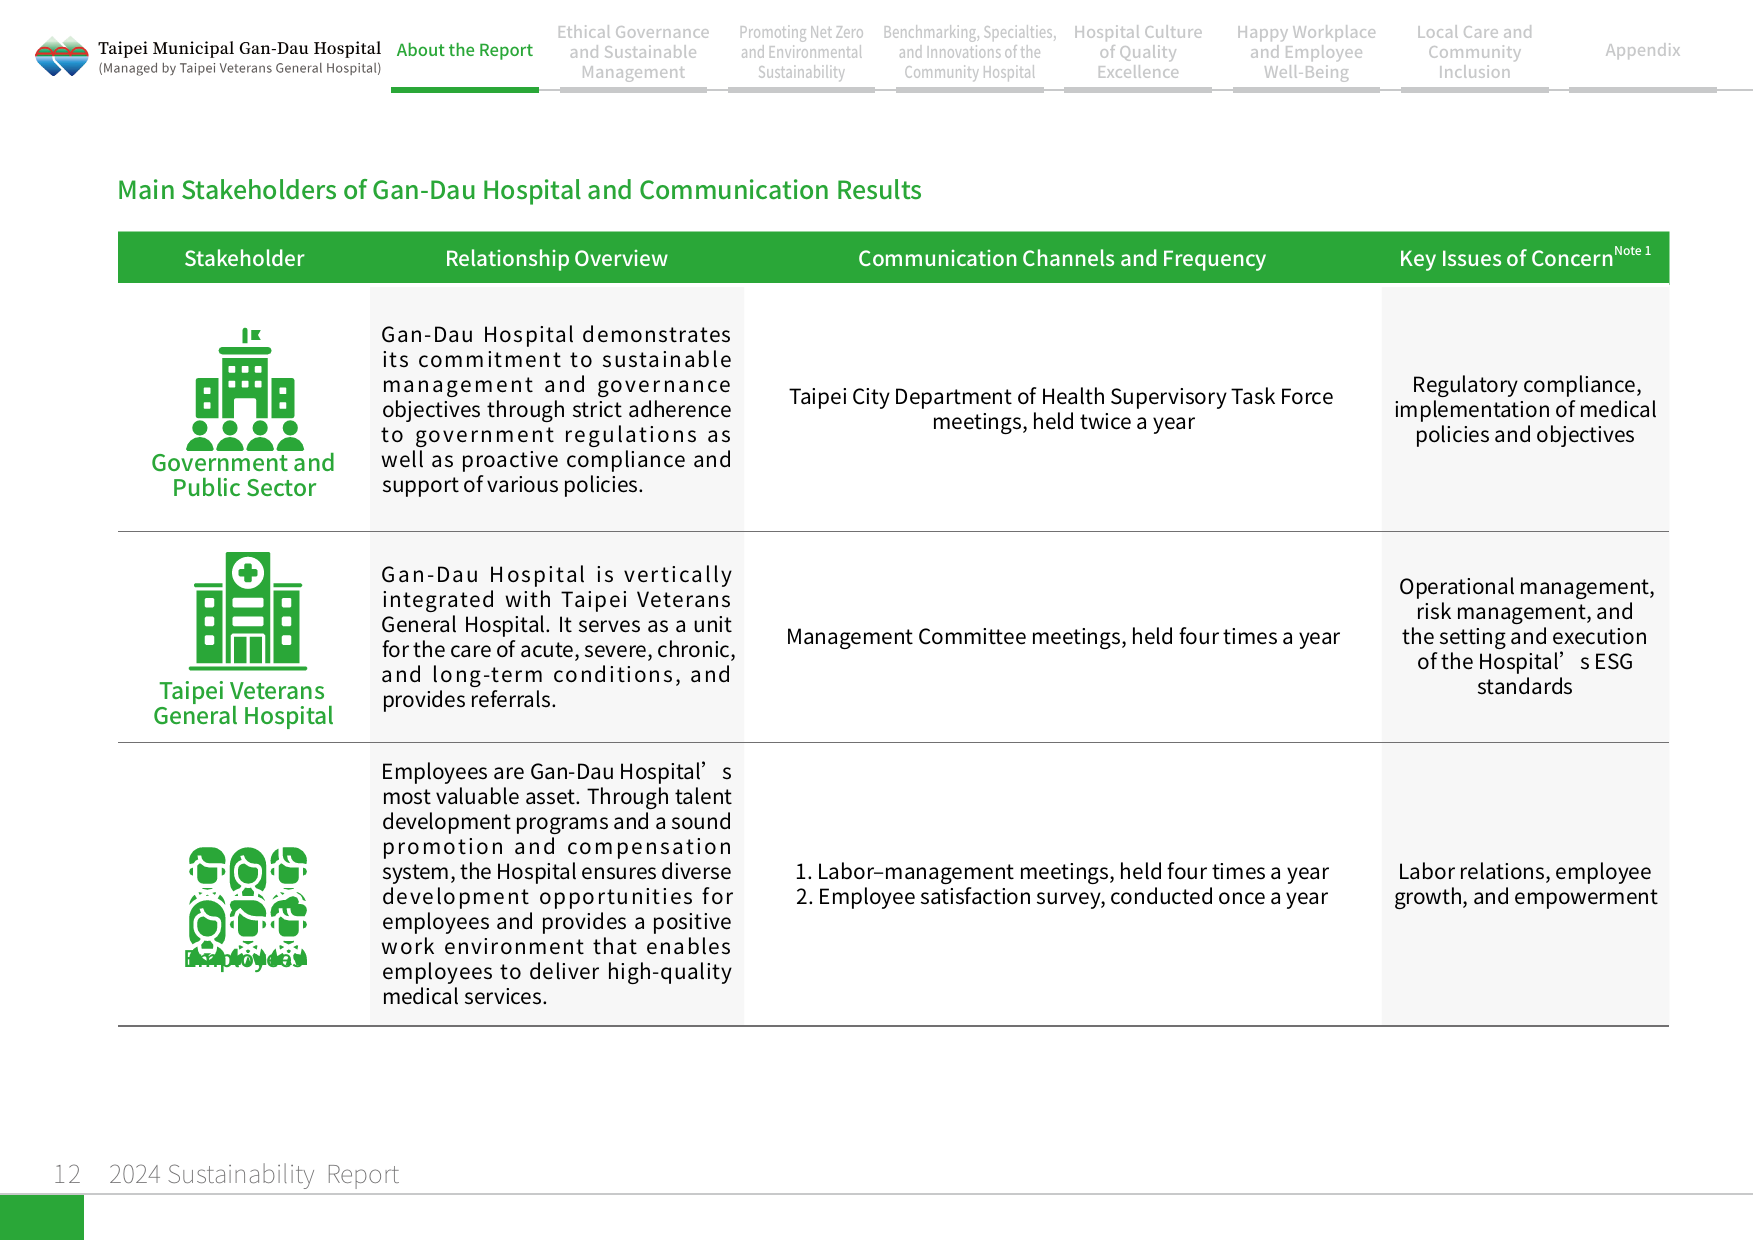Click the Stakeholder column header
Screen dimensions: 1753x1240
coord(244,258)
